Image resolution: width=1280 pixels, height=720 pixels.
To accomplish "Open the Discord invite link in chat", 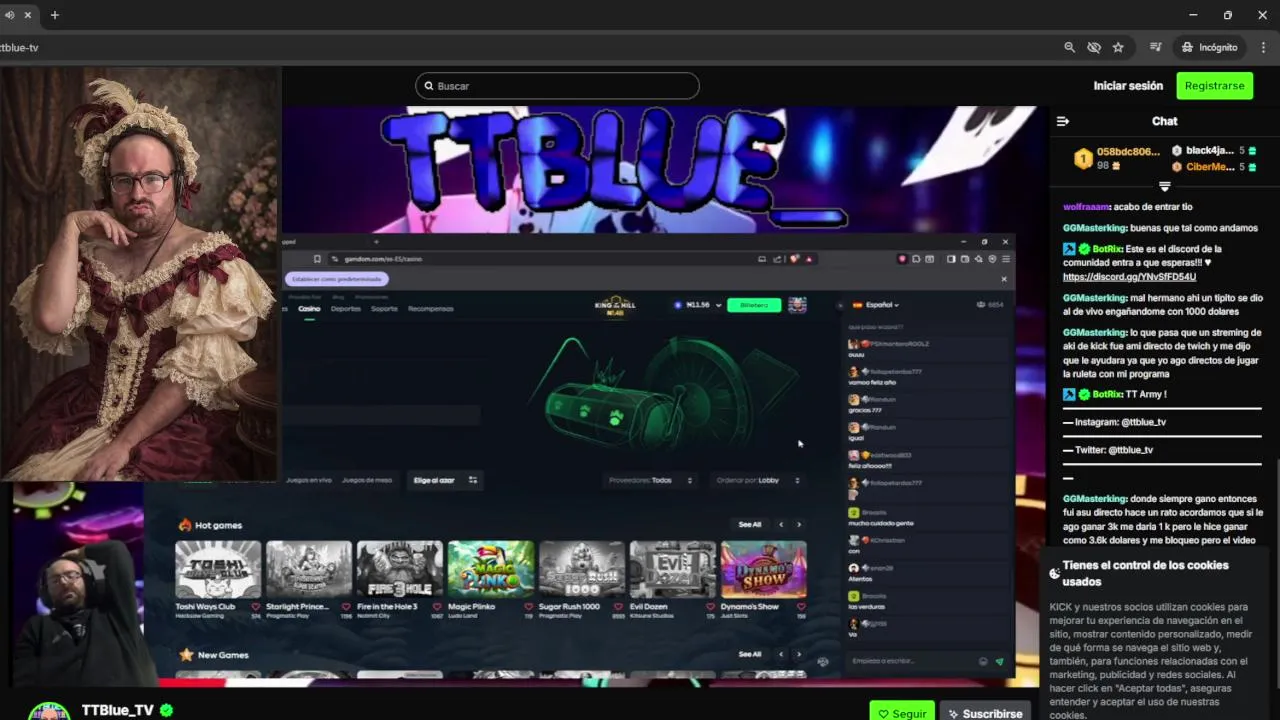I will pos(1129,277).
